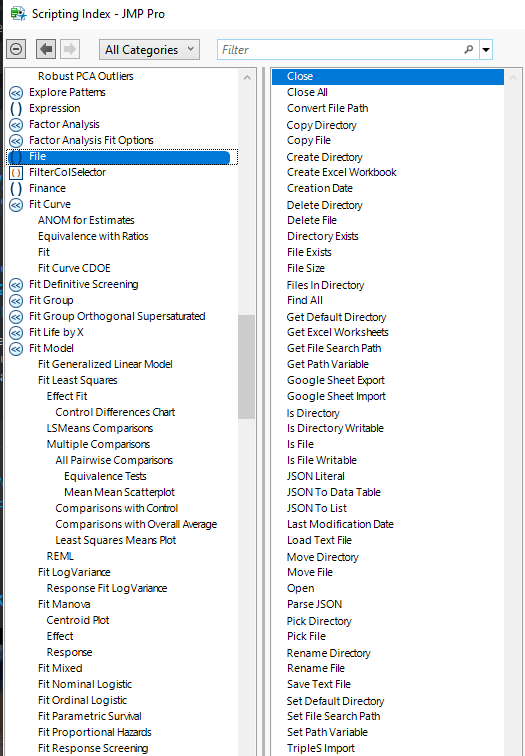Image resolution: width=525 pixels, height=756 pixels.
Task: Select All Pairwise Comparisons item
Action: pos(114,460)
